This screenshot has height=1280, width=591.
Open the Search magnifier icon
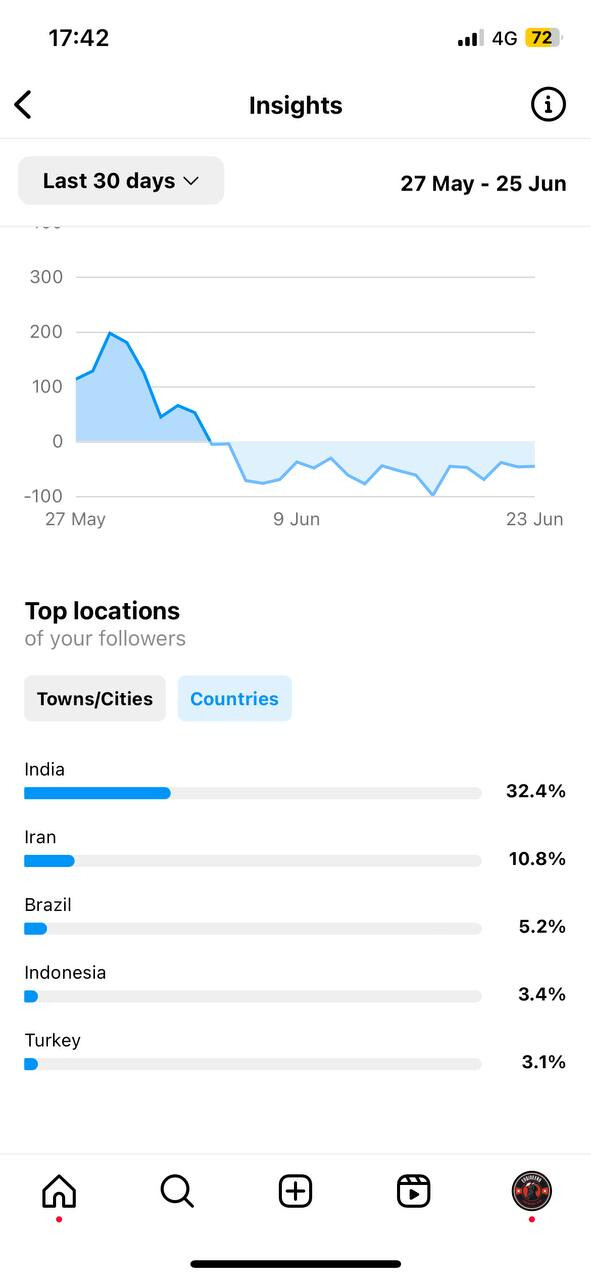(177, 1191)
